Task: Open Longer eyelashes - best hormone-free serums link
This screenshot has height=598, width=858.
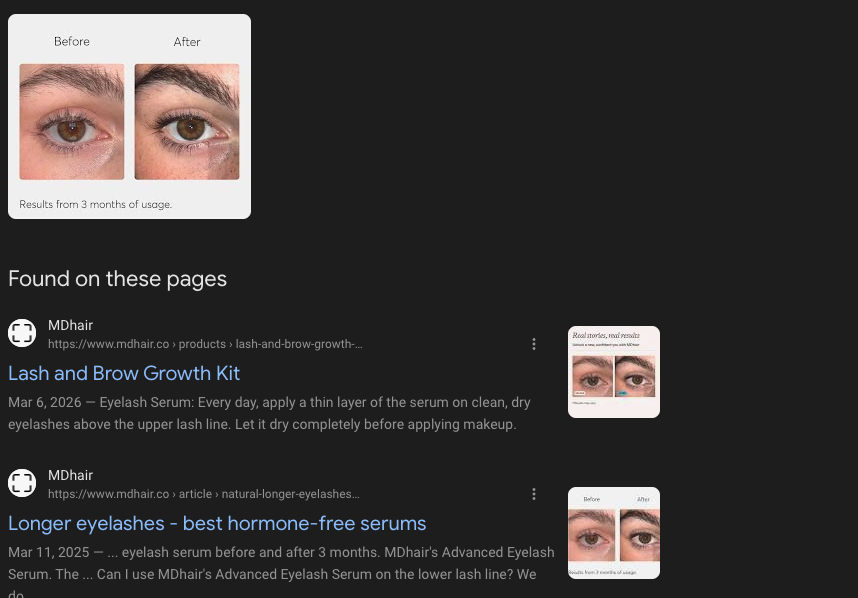Action: 217,523
